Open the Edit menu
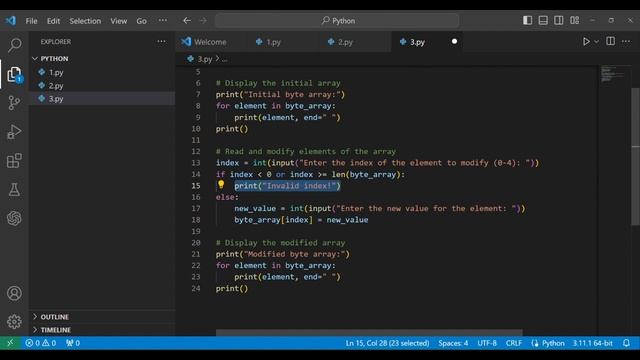 tap(53, 21)
